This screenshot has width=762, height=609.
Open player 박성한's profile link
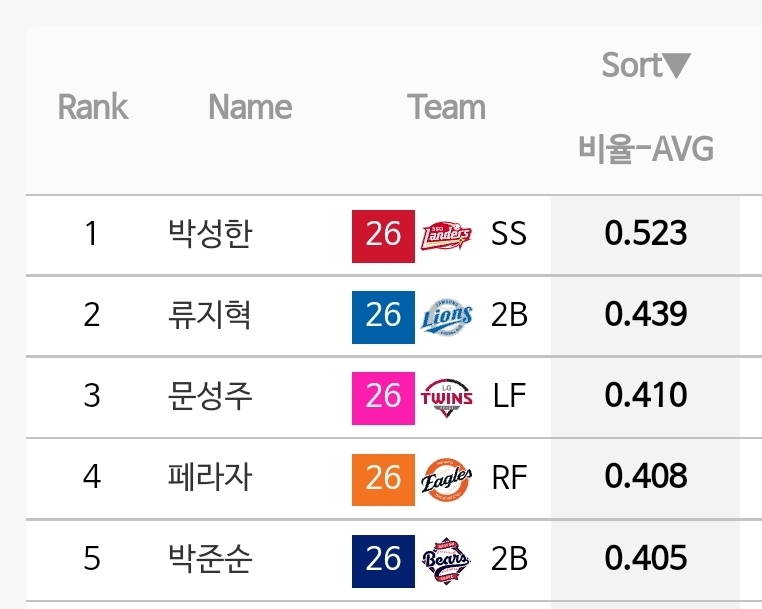coord(210,234)
